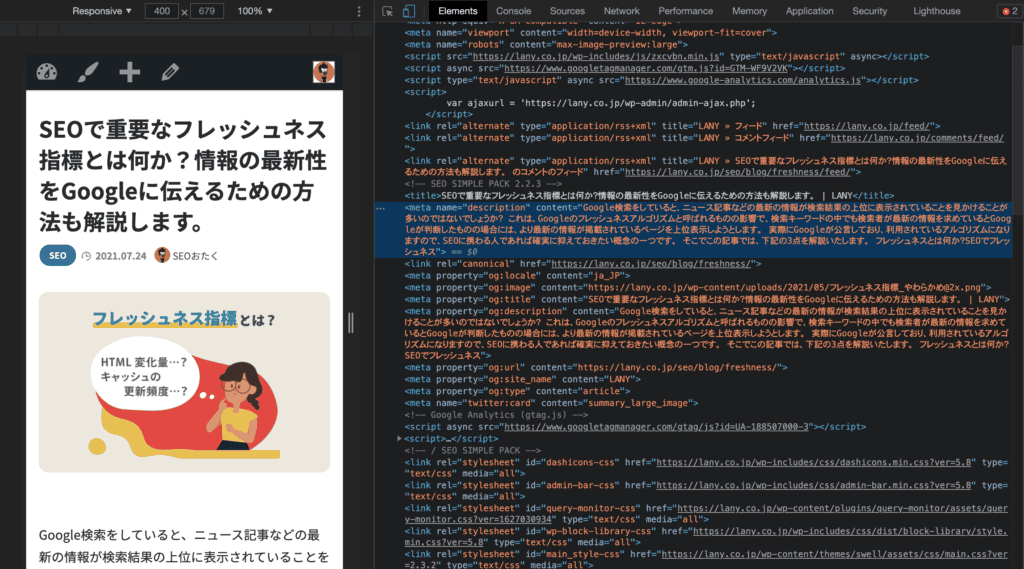Click the panel divider handle between page and DevTools
The image size is (1024, 569).
click(x=351, y=323)
